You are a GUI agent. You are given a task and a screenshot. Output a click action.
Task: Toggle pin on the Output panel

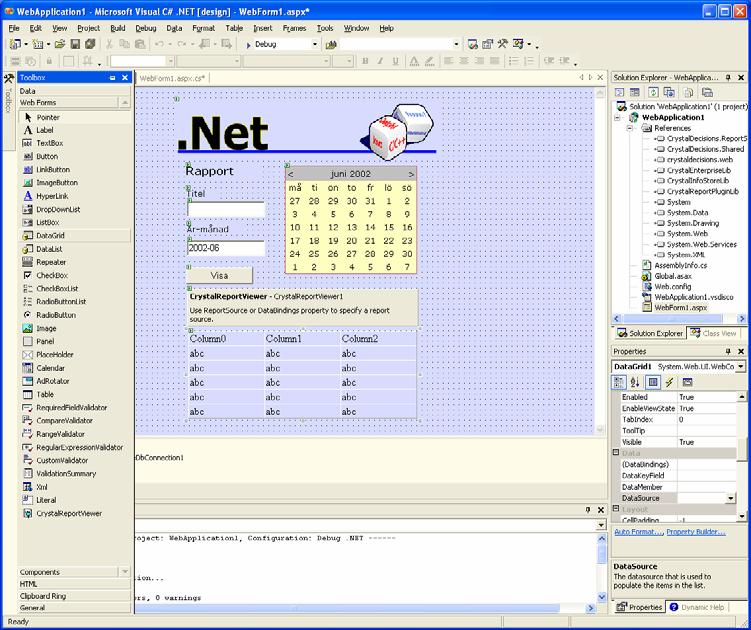(x=588, y=510)
